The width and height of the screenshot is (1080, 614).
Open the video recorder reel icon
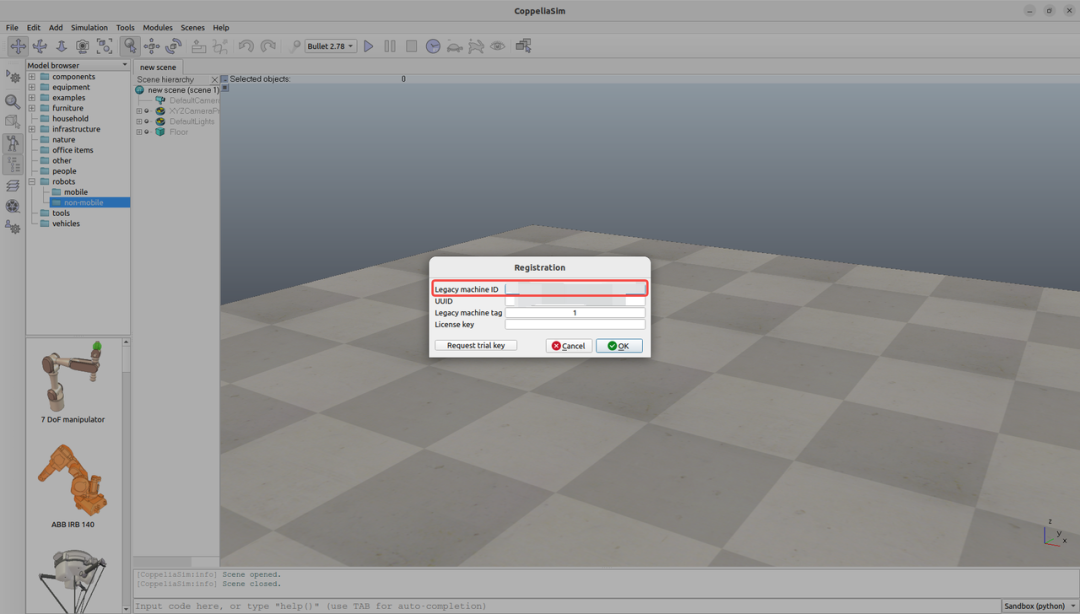tap(12, 206)
